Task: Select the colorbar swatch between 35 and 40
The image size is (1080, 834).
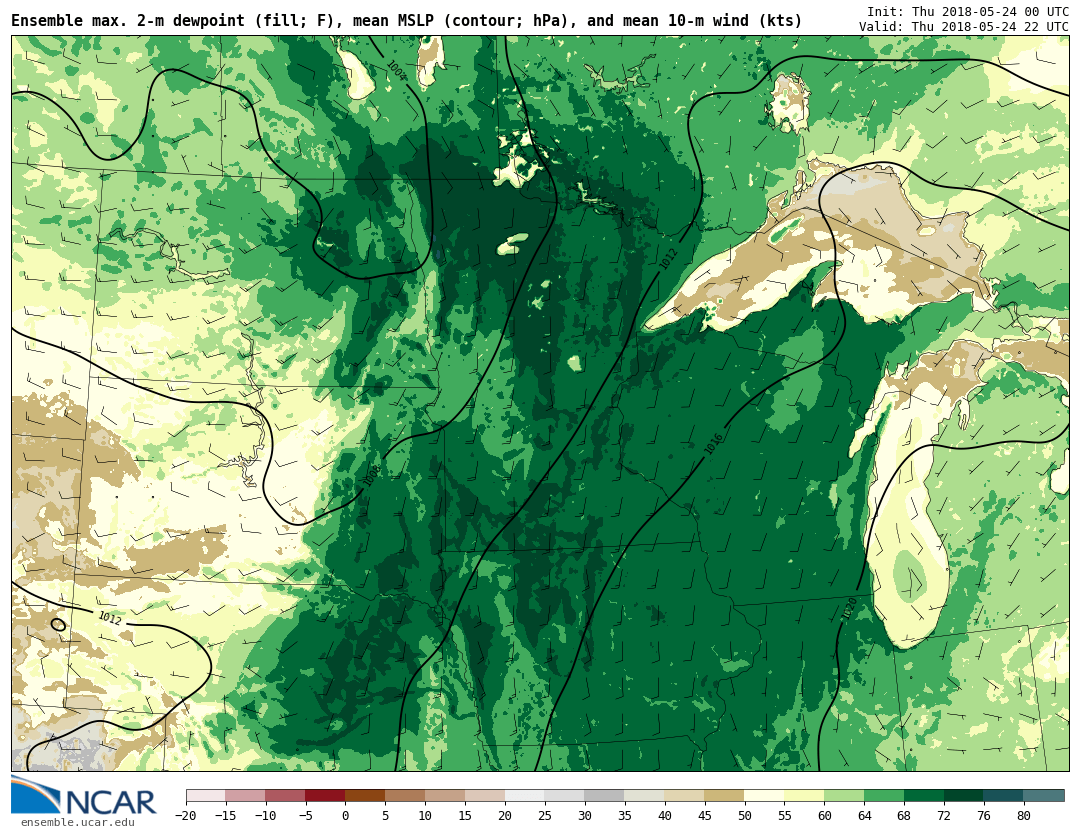Action: pos(645,796)
